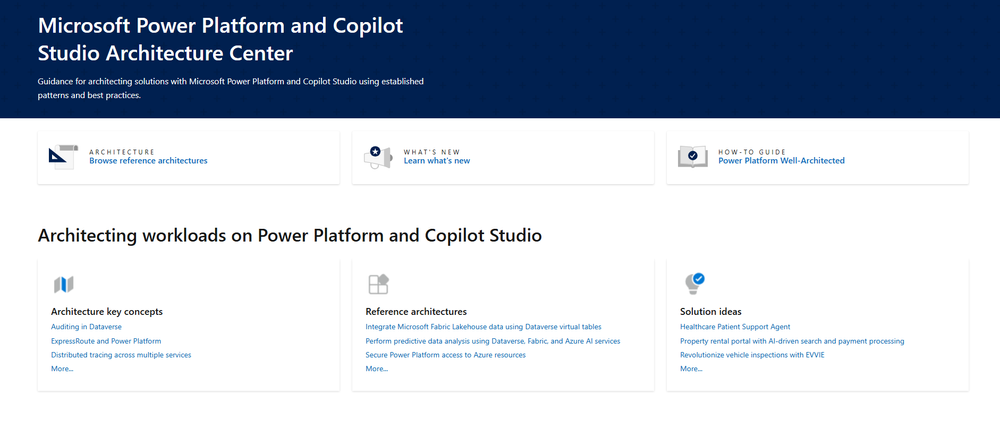The image size is (1000, 439).
Task: Click More under Architecture key concepts
Action: [x=62, y=369]
